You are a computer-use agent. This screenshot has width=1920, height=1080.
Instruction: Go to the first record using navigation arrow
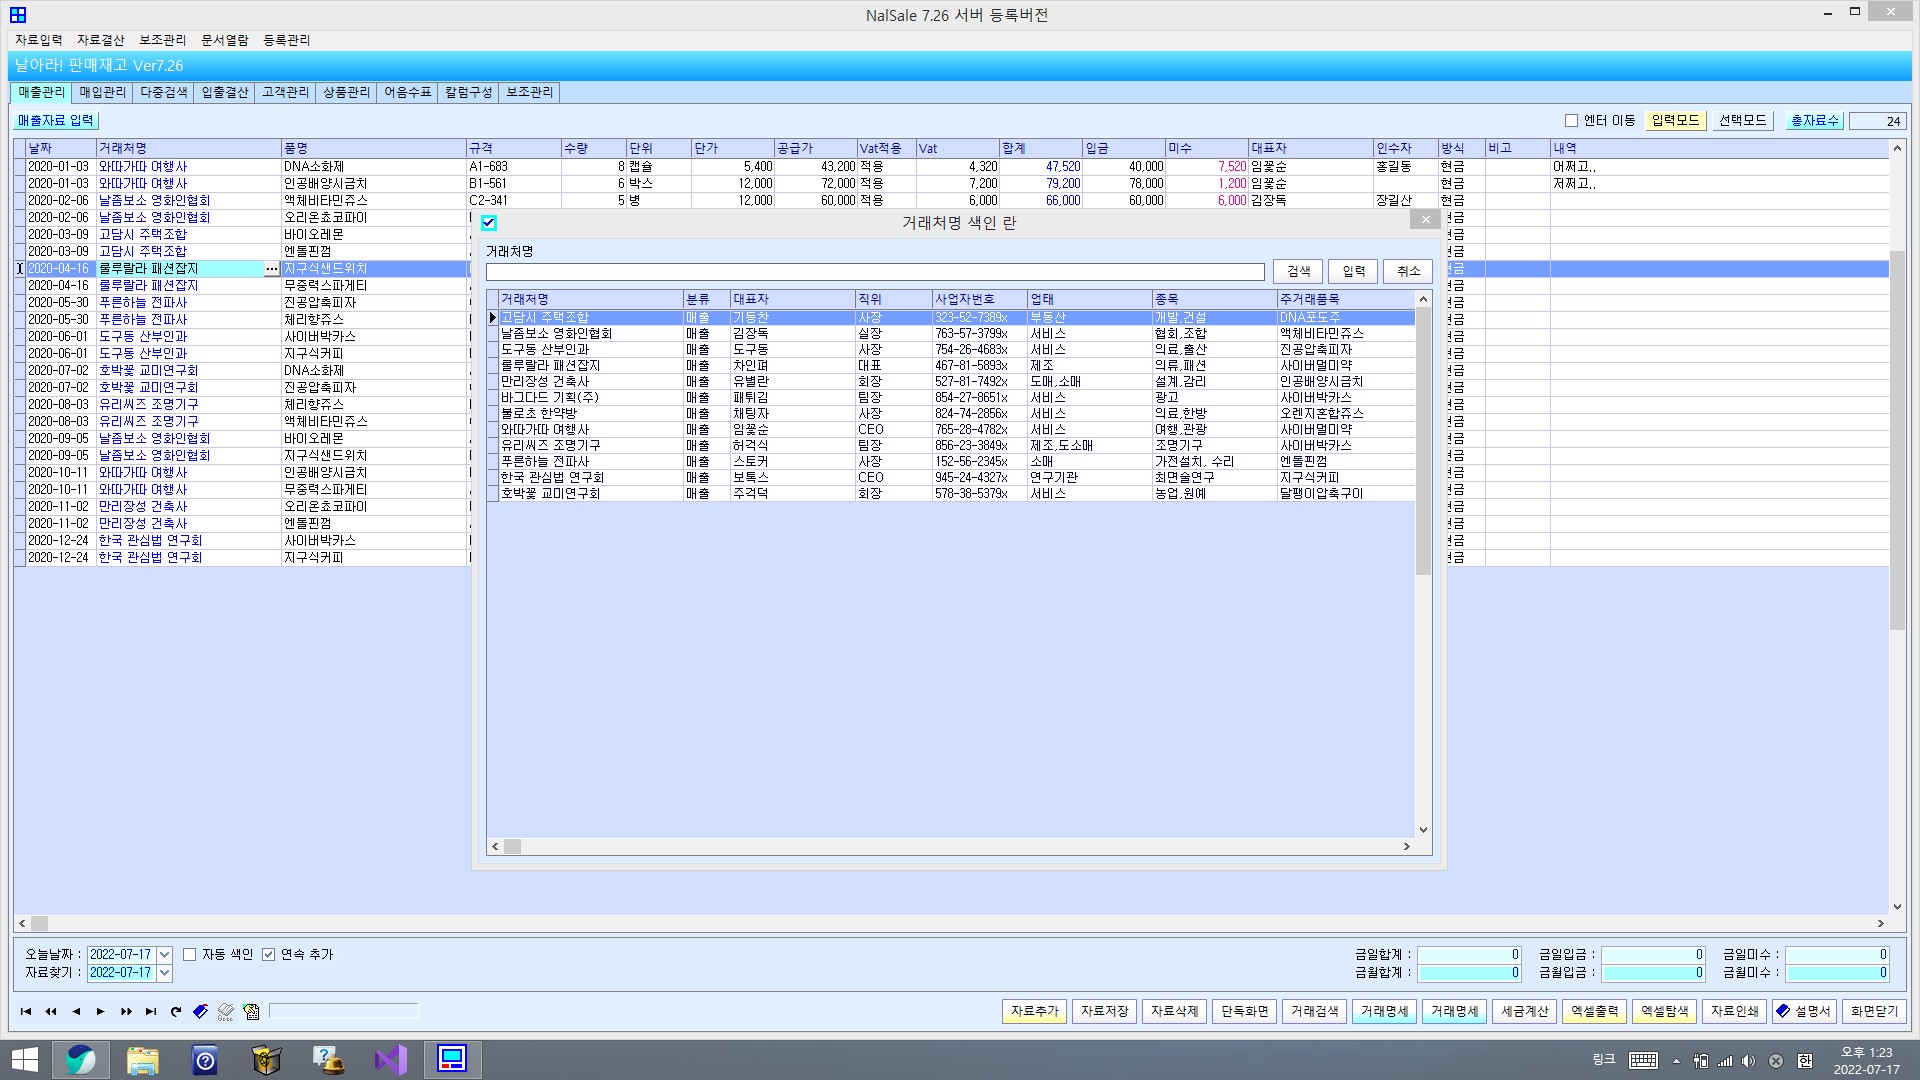pyautogui.click(x=26, y=1011)
